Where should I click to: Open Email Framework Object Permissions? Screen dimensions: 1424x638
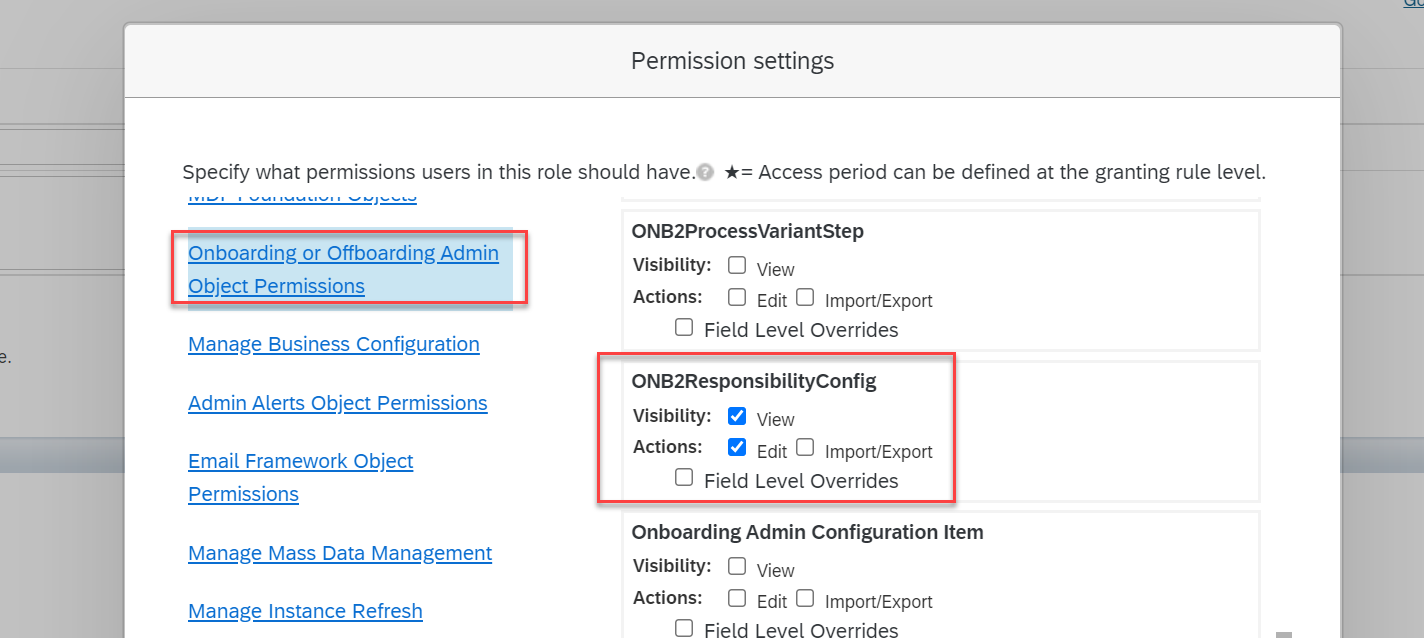click(x=301, y=477)
